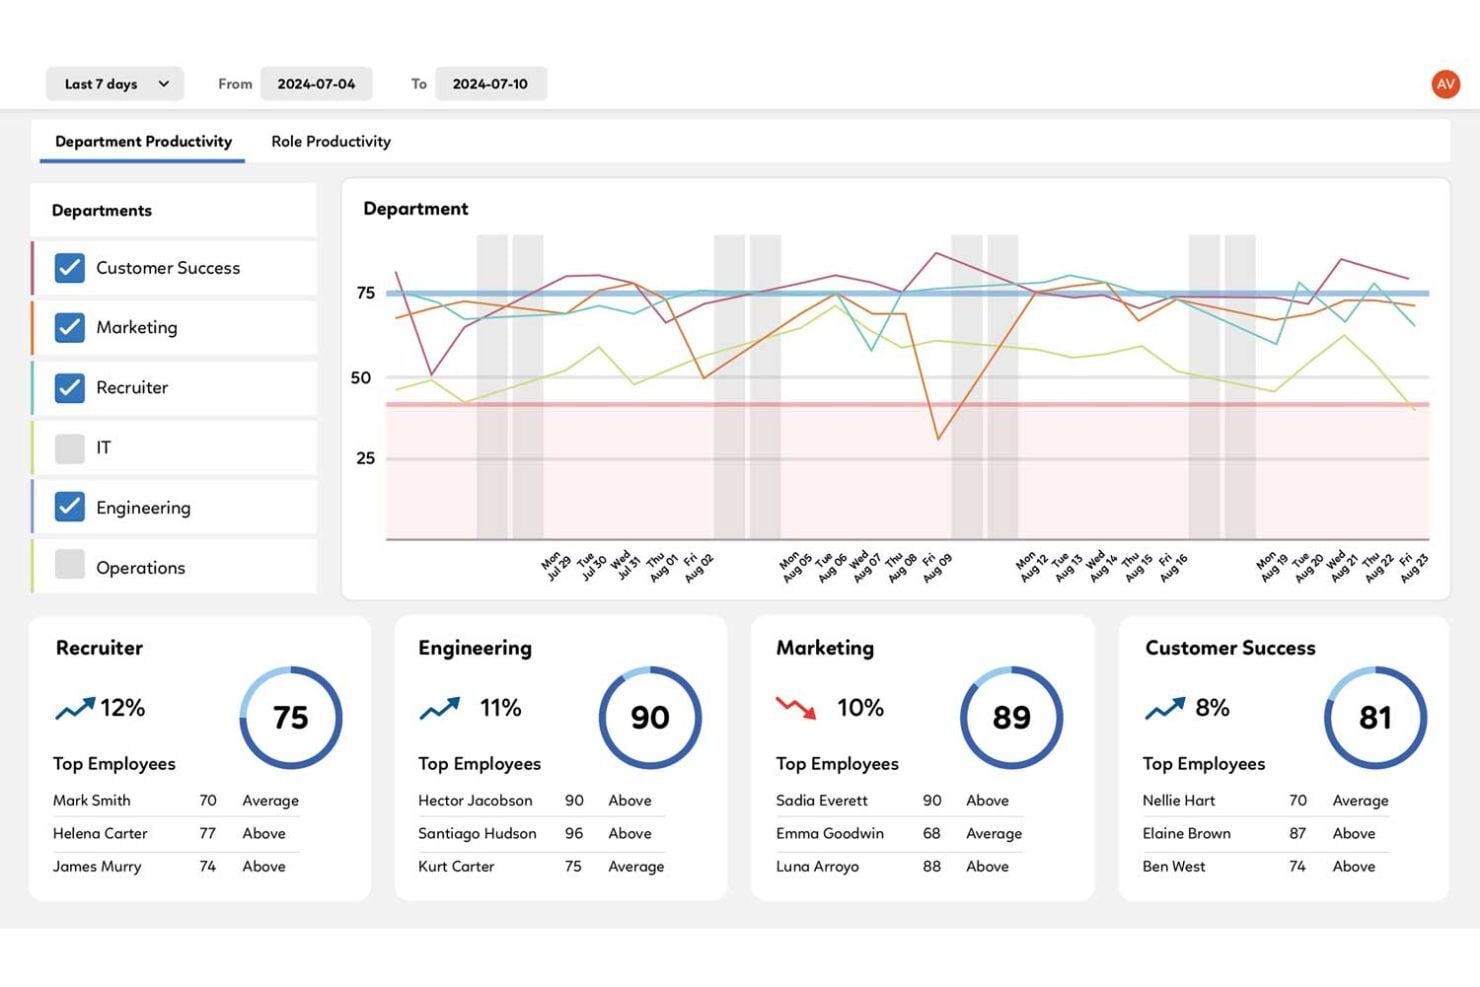Image resolution: width=1480 pixels, height=987 pixels.
Task: Open the Last 7 days dropdown
Action: (113, 84)
